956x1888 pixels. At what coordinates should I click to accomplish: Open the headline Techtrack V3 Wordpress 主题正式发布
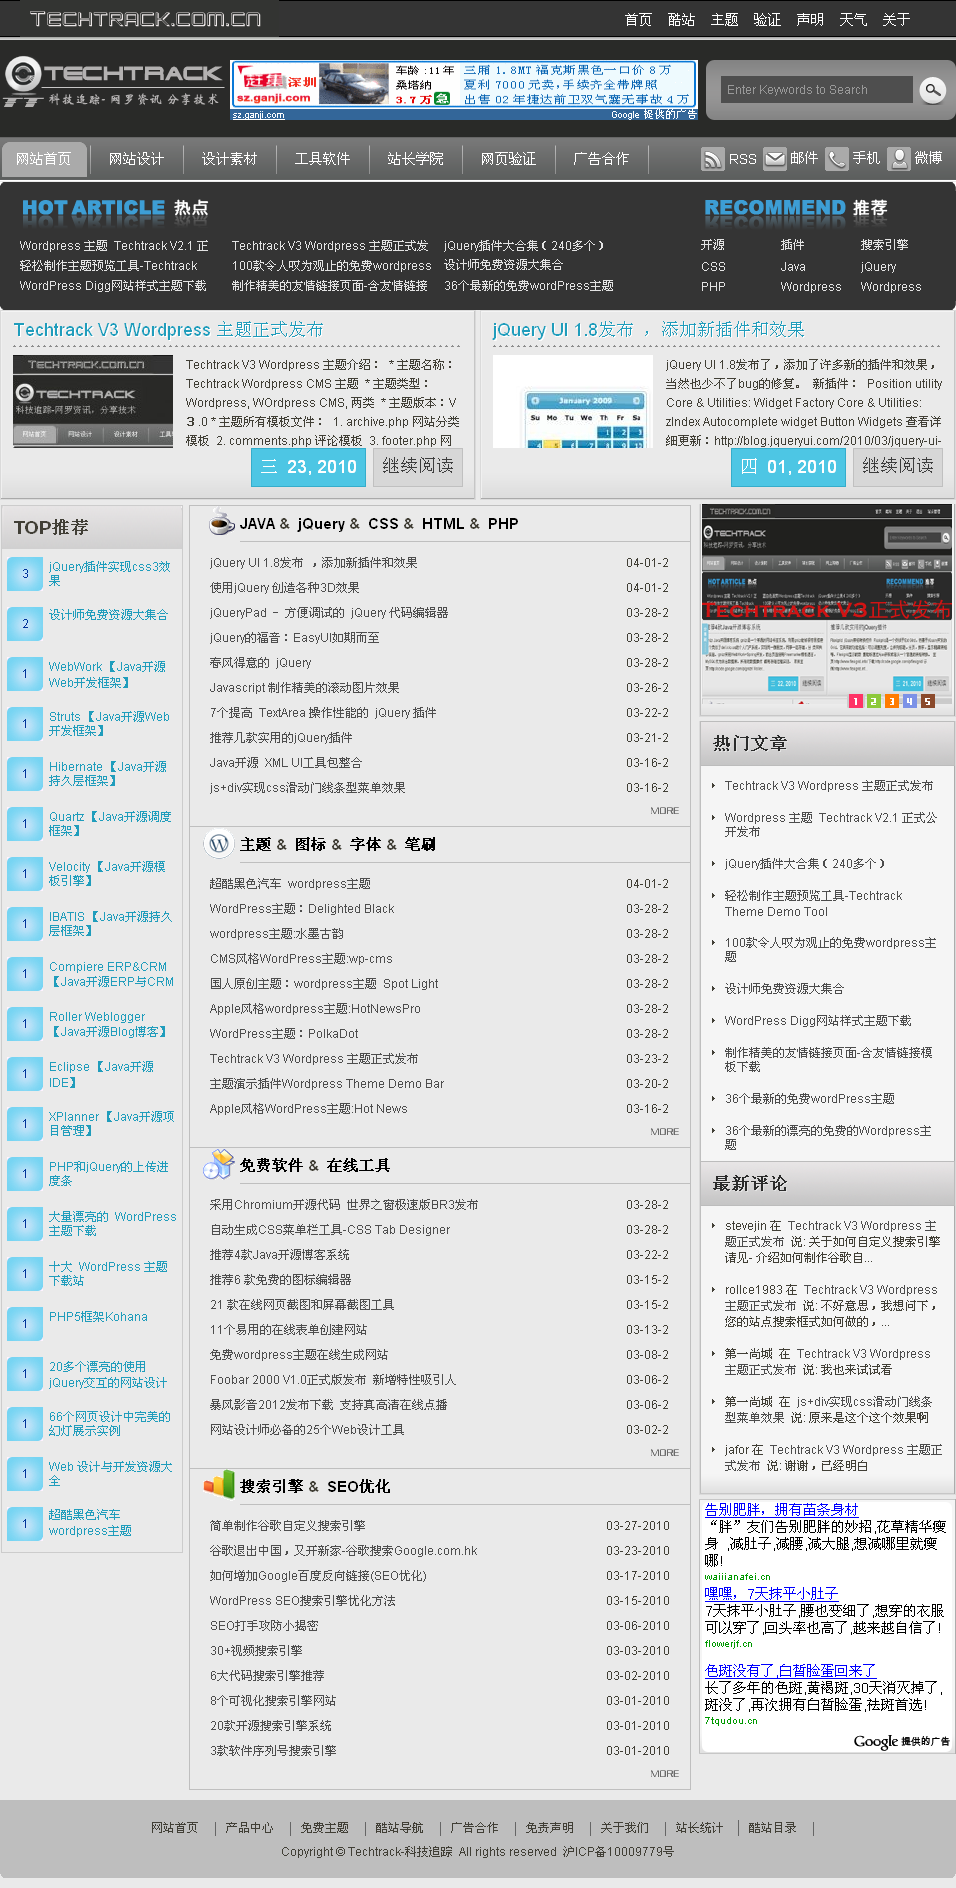(168, 330)
